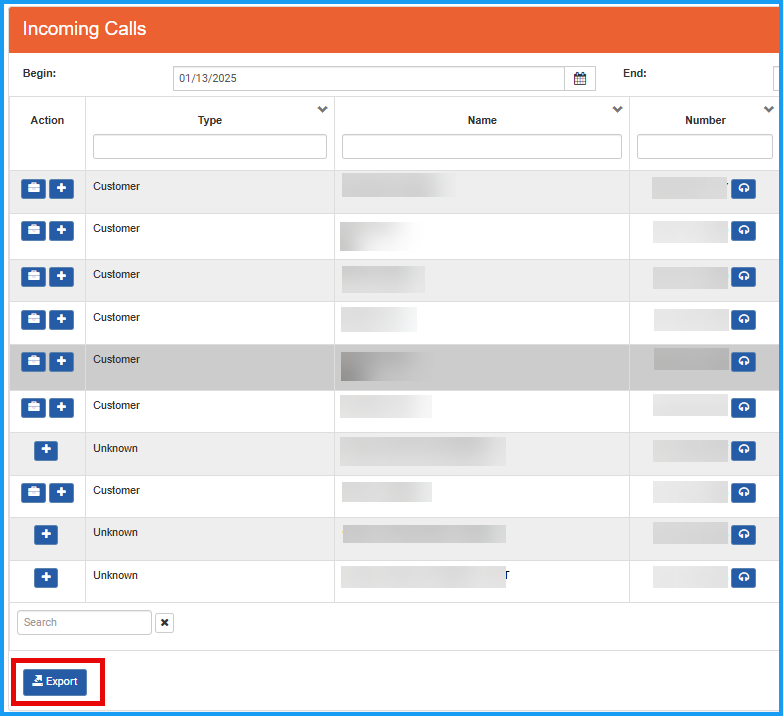Click the briefcase icon in the first Customer row
Screen dimensions: 783x716
pyautogui.click(x=33, y=189)
